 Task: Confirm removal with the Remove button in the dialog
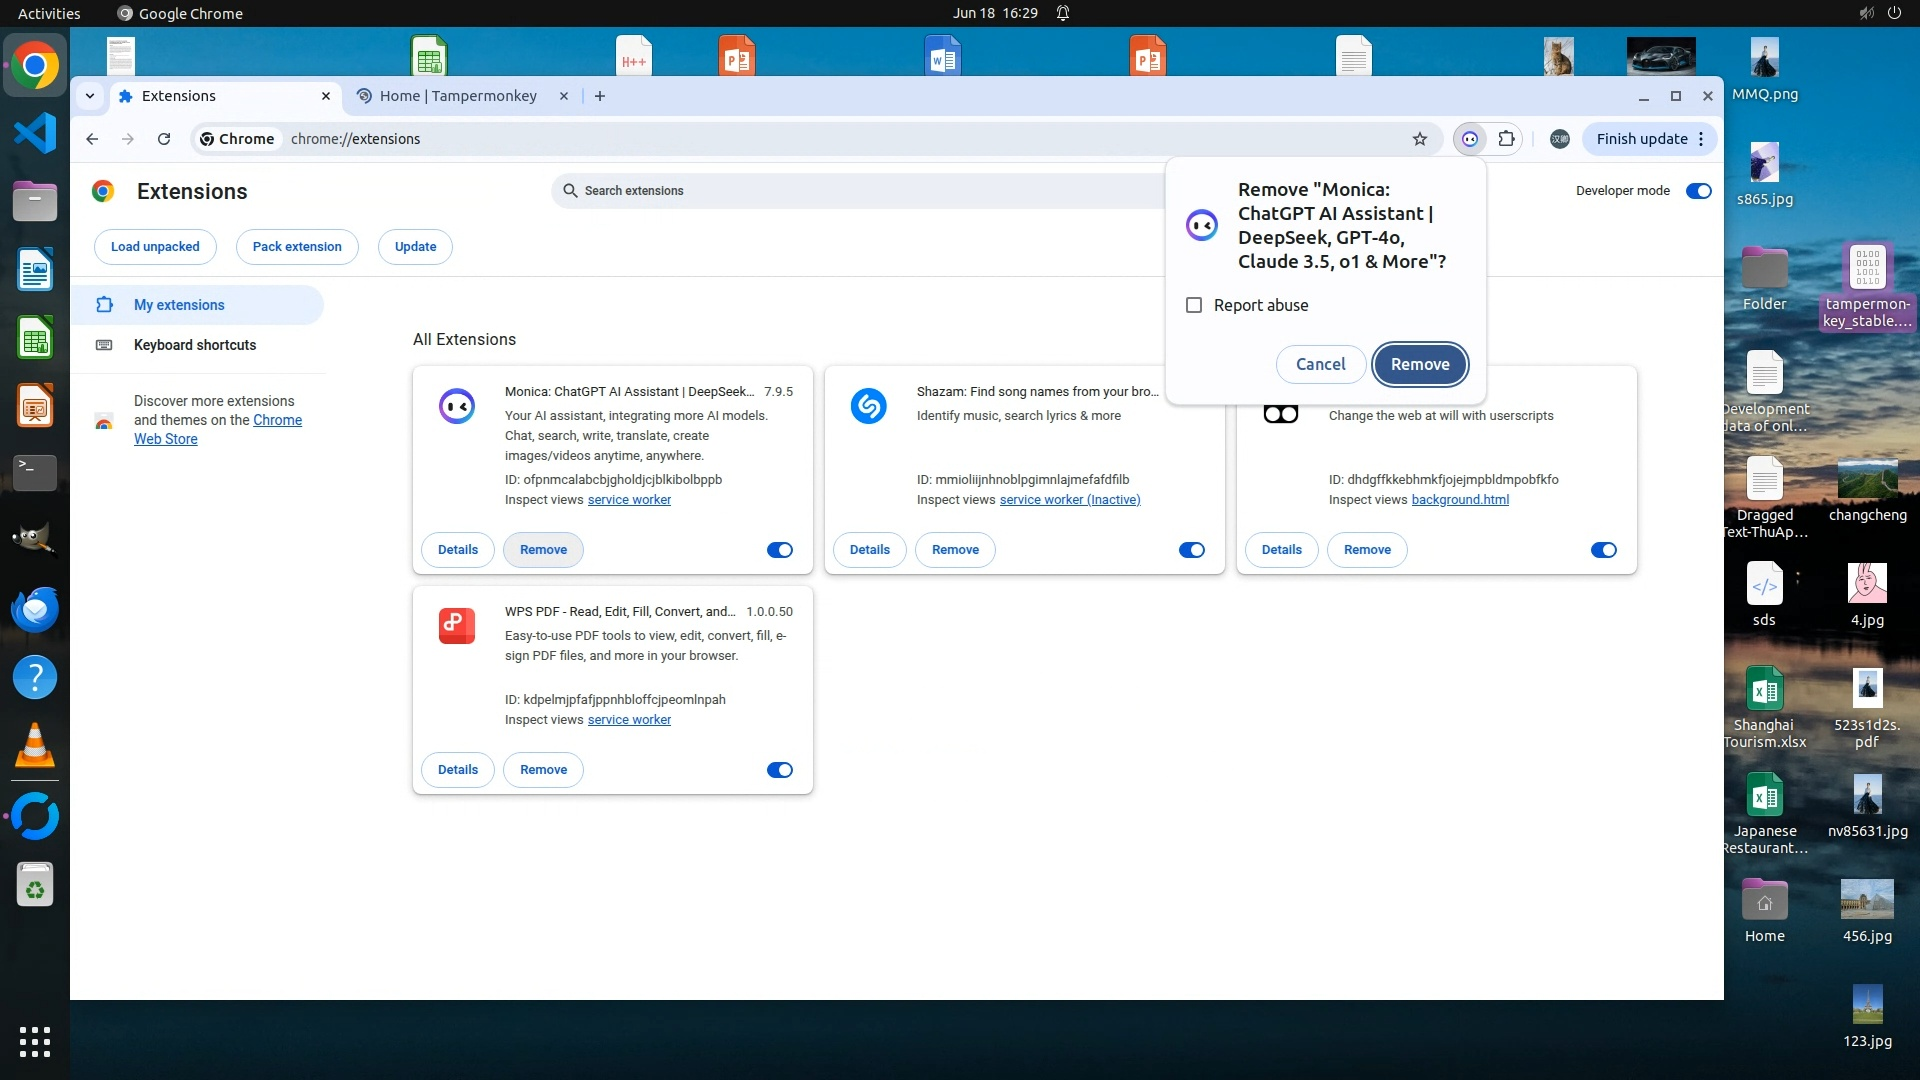coord(1419,364)
